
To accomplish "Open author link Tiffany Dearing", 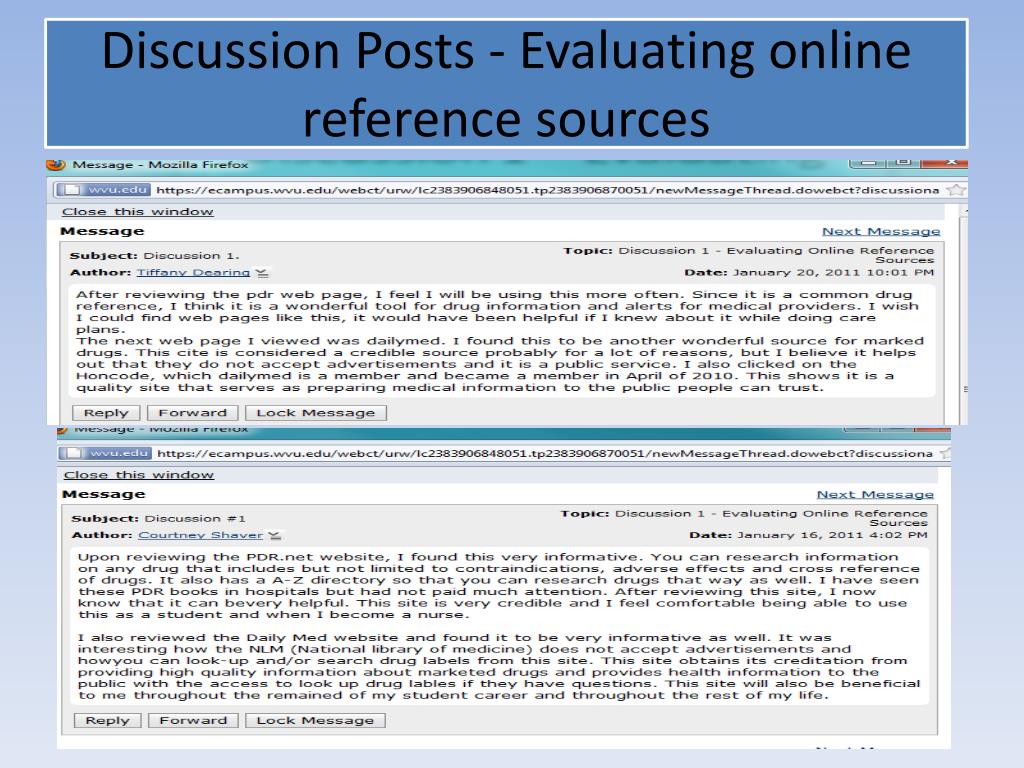I will click(193, 272).
